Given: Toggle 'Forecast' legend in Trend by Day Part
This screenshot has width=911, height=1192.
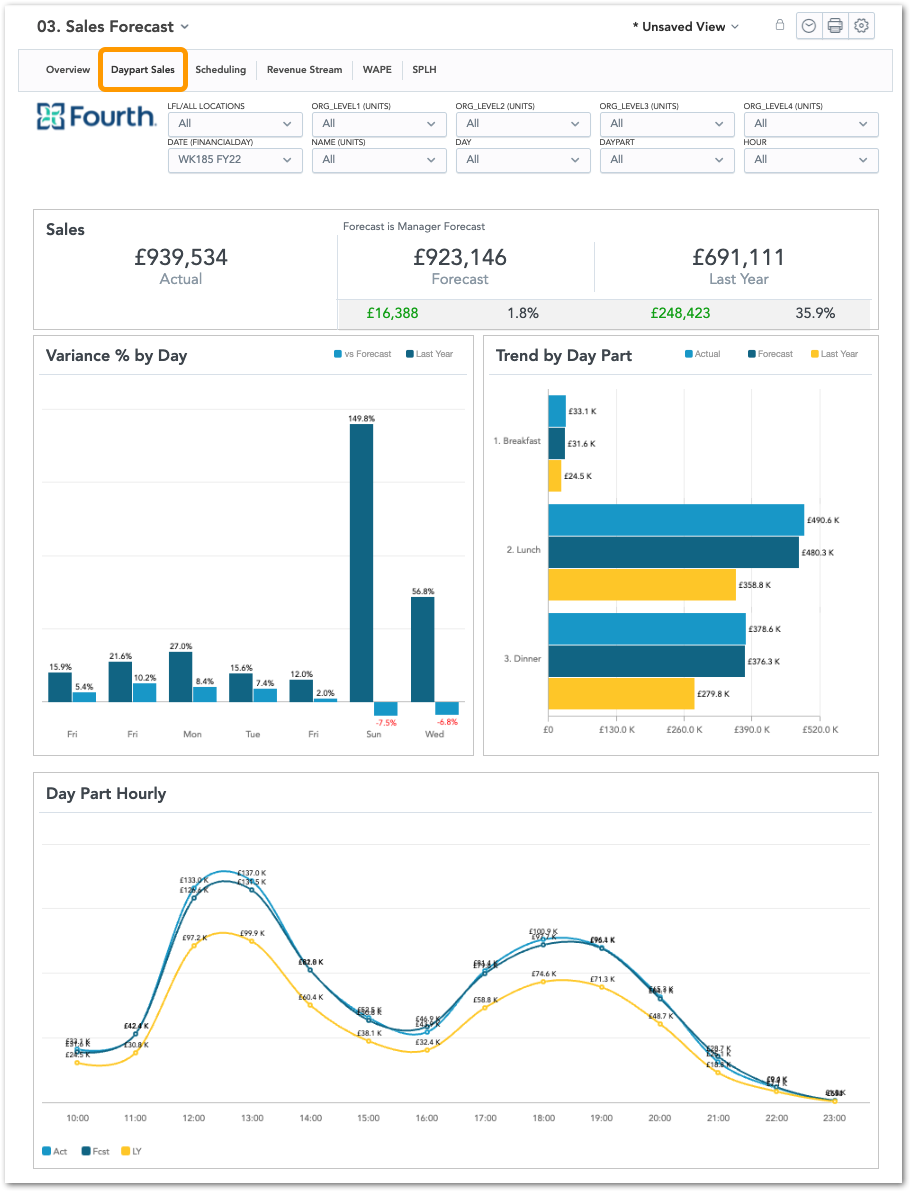Looking at the screenshot, I should tap(769, 354).
